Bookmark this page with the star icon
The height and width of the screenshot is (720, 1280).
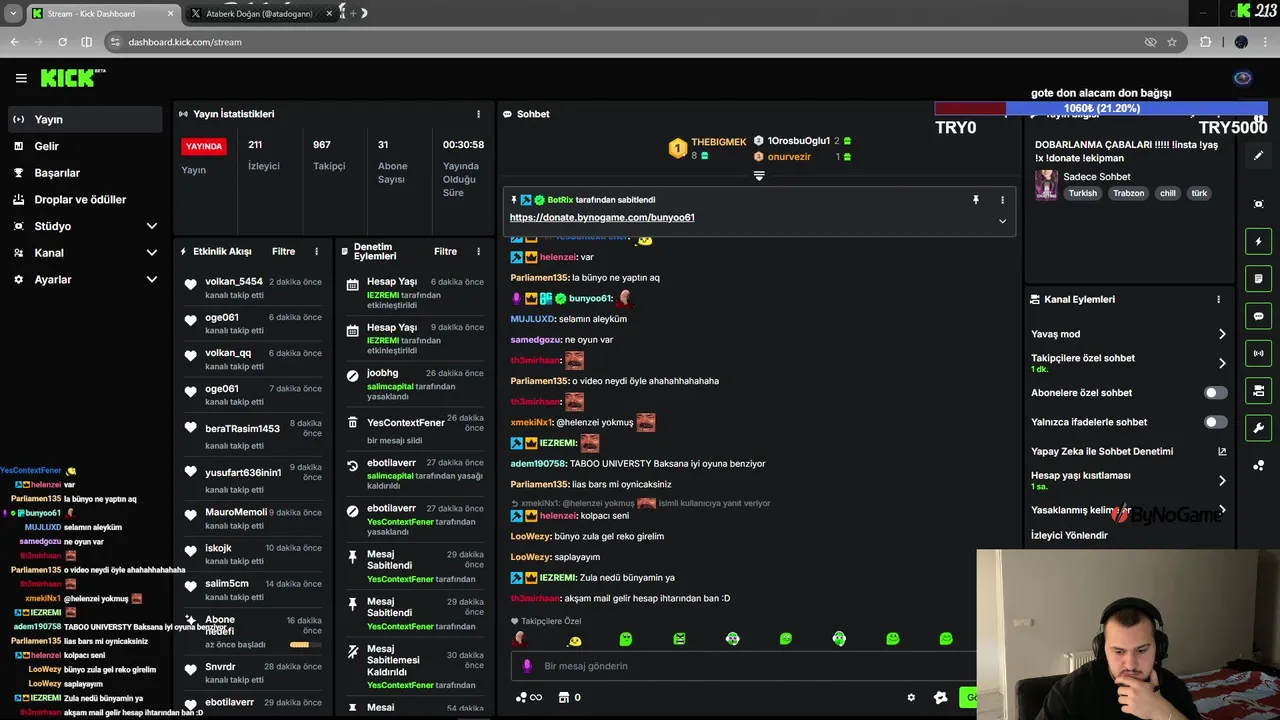1172,42
